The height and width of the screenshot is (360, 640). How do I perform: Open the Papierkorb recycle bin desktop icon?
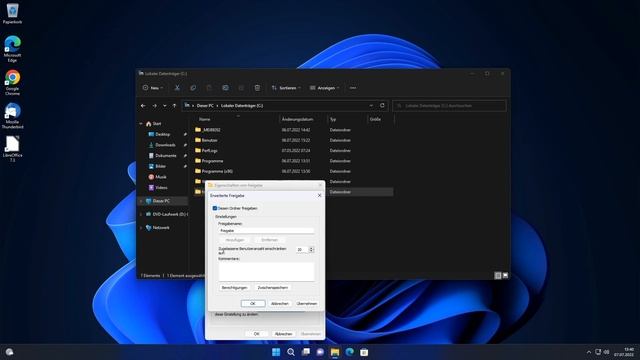(x=12, y=13)
